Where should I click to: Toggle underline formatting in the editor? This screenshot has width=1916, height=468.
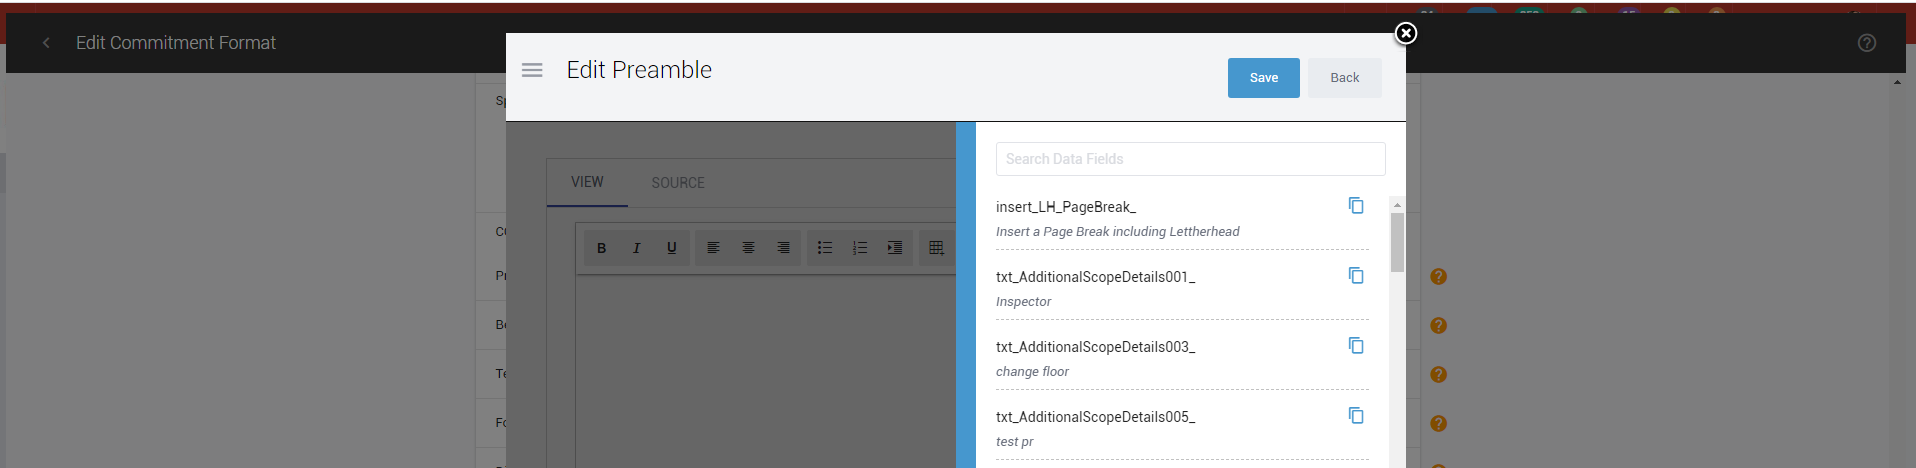coord(671,248)
